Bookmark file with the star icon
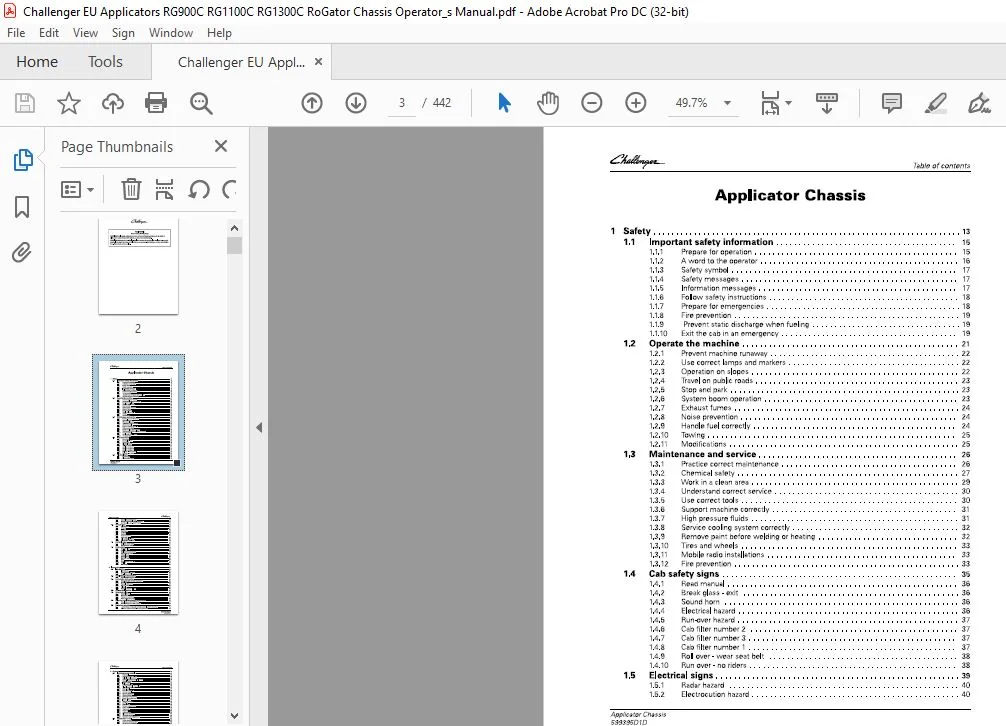1006x726 pixels. click(x=69, y=103)
